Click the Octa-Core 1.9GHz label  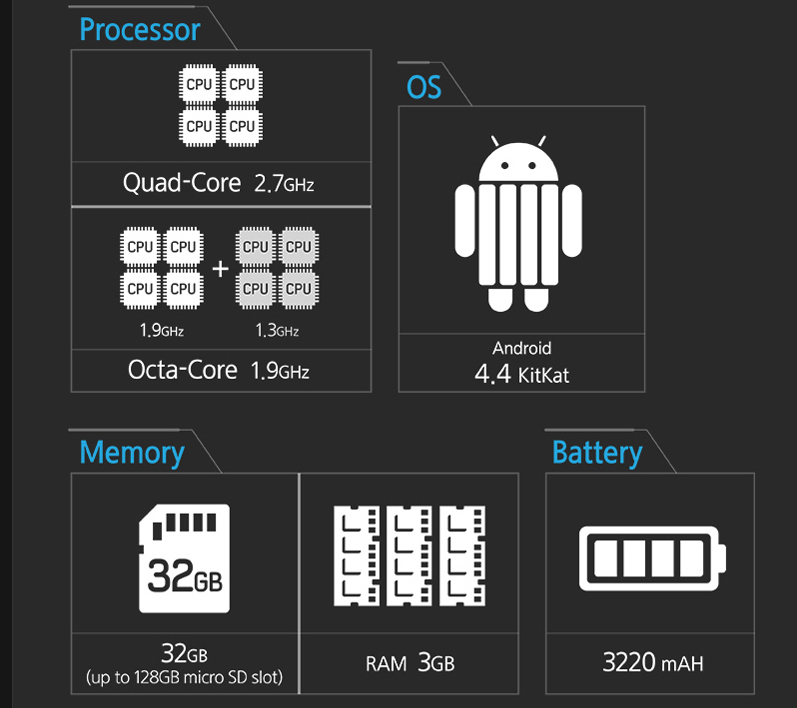point(219,370)
